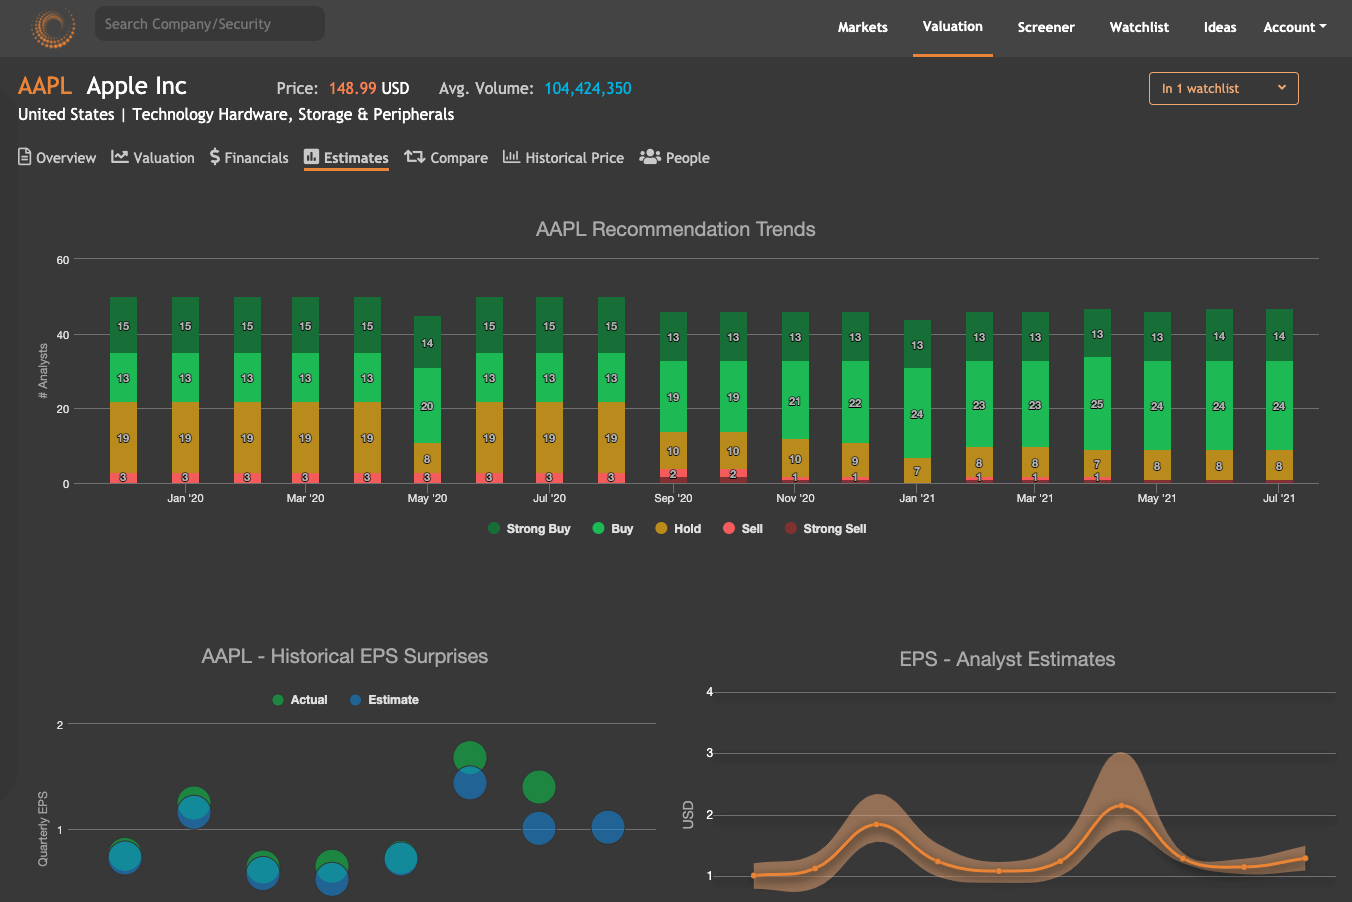Click the Buy segment labeled 22
This screenshot has width=1352, height=902.
855,403
